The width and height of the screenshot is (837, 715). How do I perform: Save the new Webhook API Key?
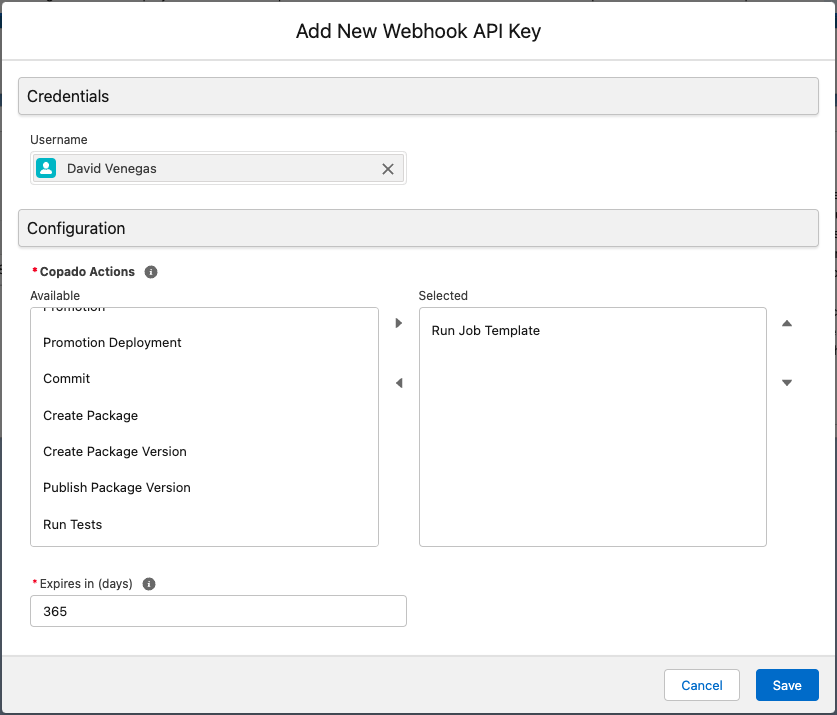787,685
